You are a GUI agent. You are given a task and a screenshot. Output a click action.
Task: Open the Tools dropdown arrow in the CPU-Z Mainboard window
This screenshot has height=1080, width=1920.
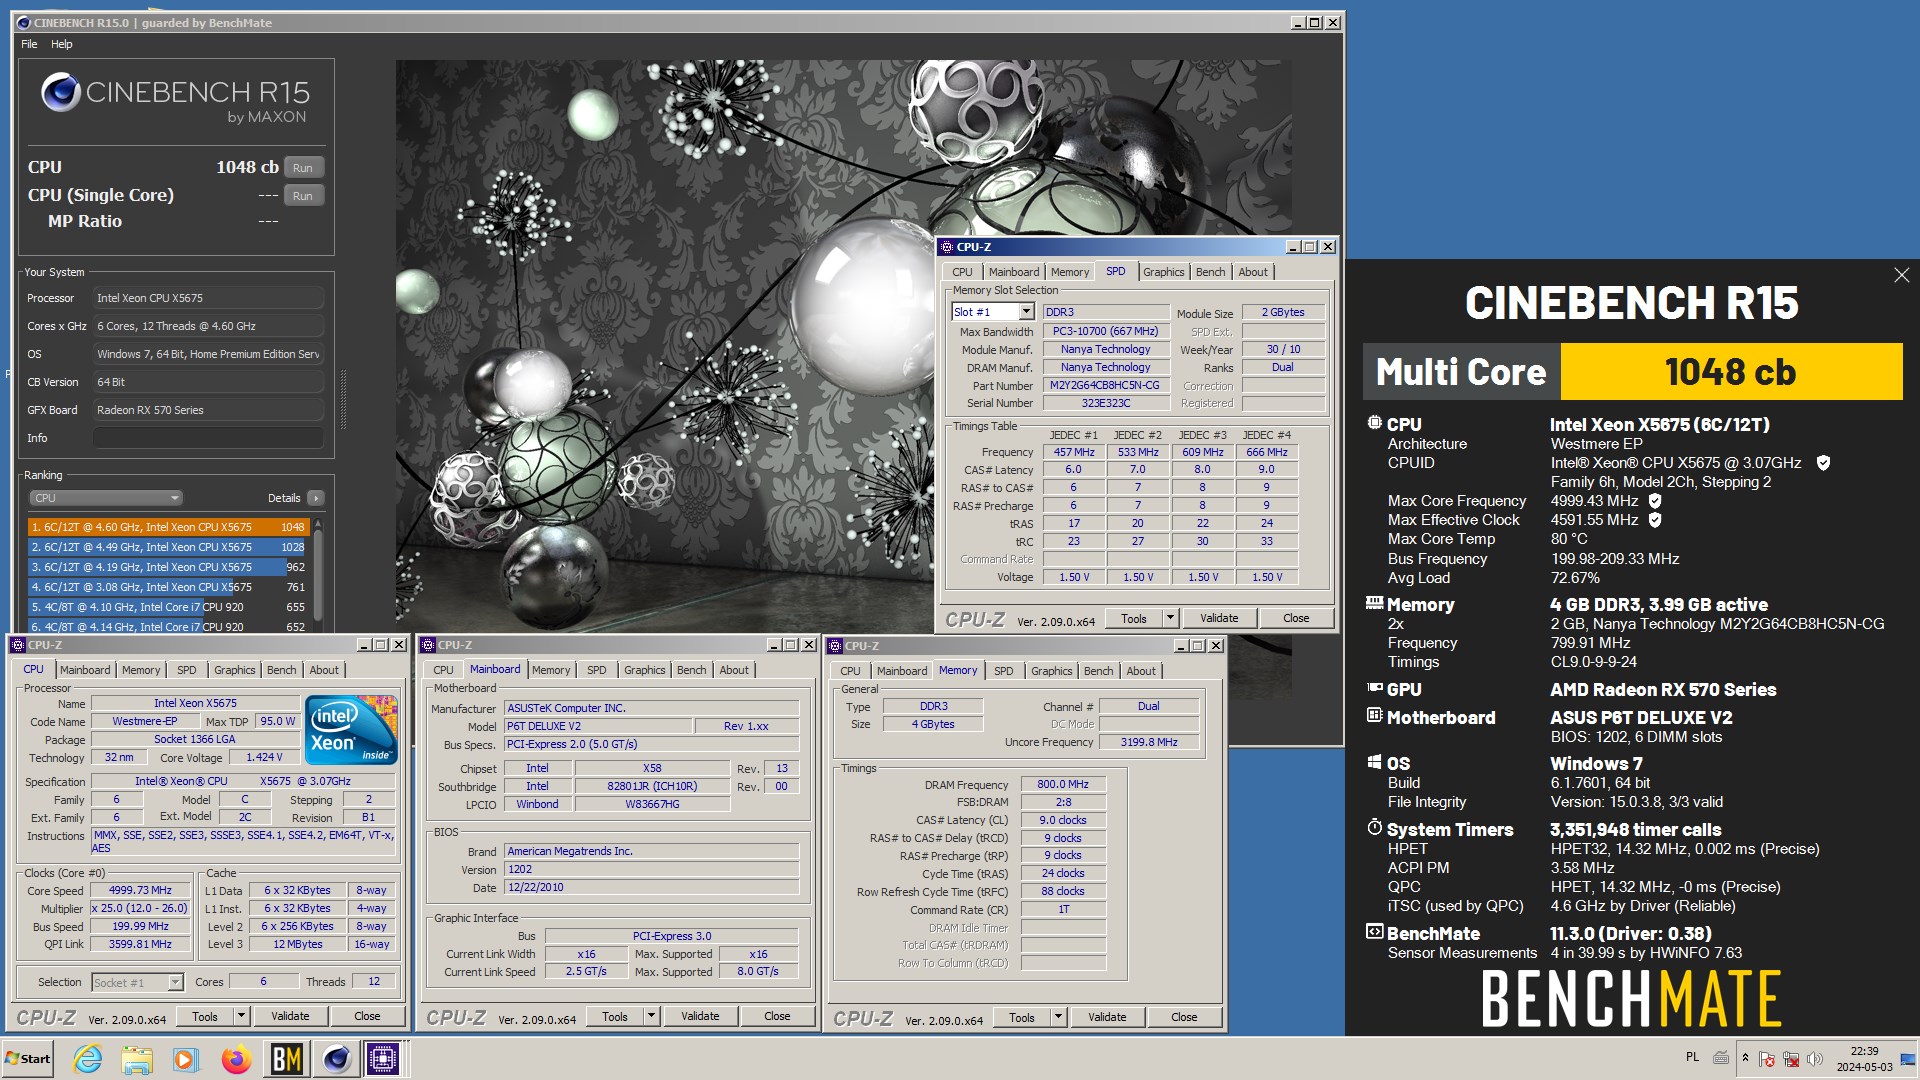(651, 1016)
